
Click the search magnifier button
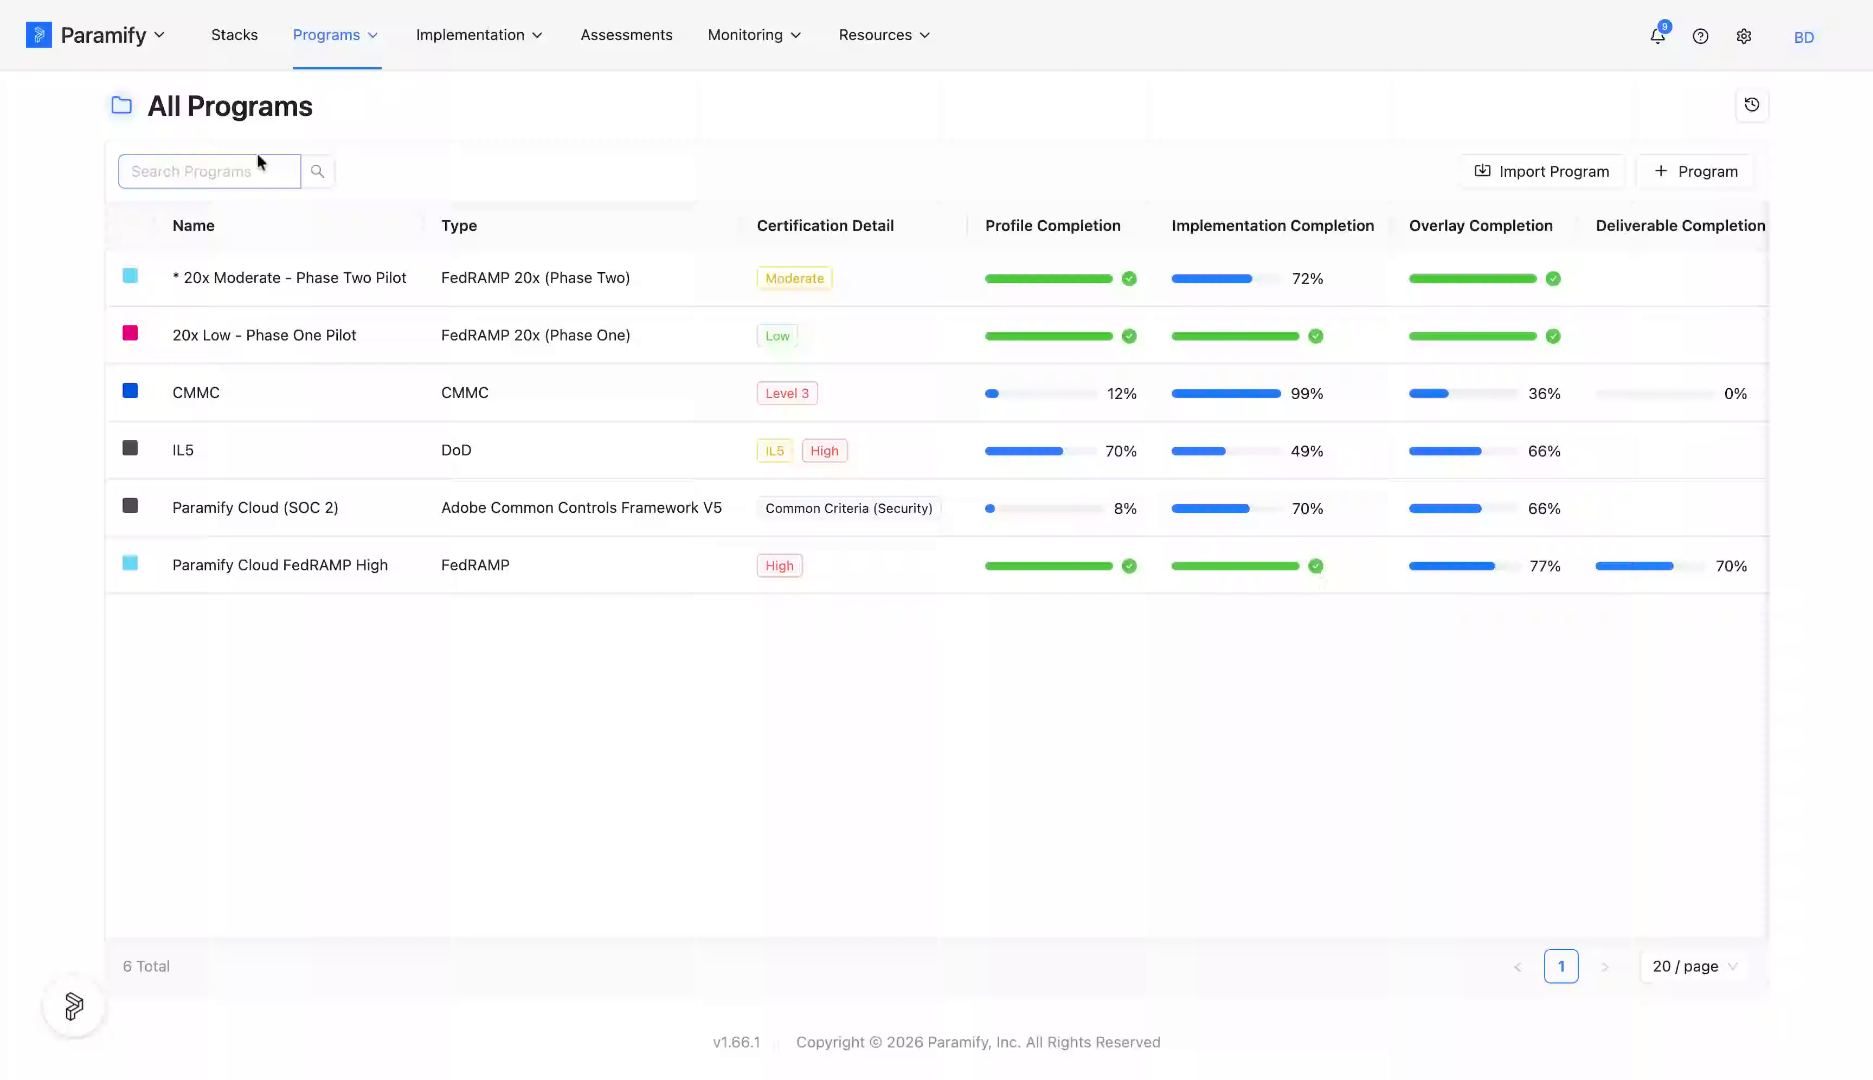point(317,171)
